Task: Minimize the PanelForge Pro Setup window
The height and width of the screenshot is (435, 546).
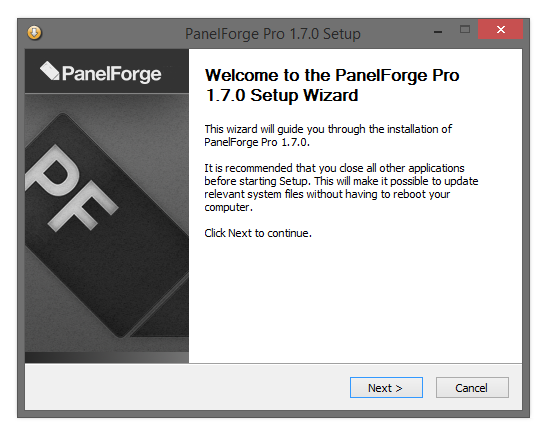Action: [438, 32]
